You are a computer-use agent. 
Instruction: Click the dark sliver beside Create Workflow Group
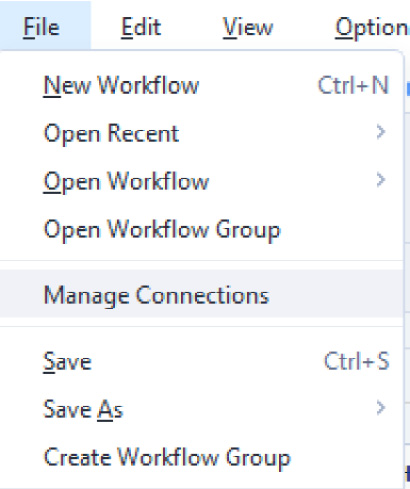[x=408, y=473]
